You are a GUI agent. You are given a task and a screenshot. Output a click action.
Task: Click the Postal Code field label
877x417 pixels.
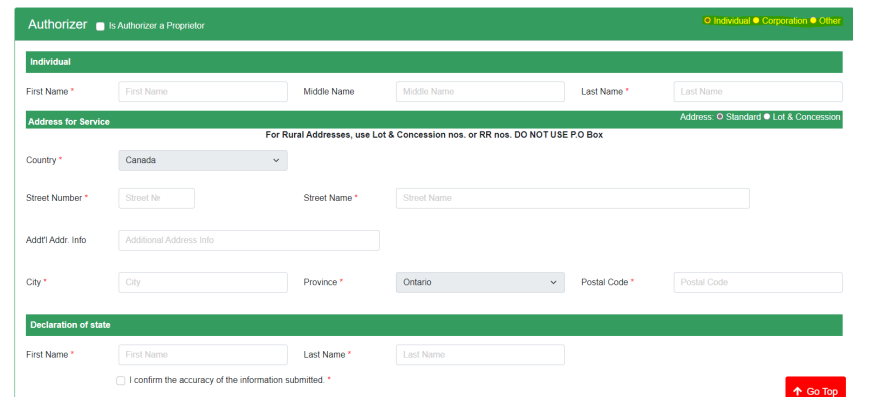click(605, 282)
